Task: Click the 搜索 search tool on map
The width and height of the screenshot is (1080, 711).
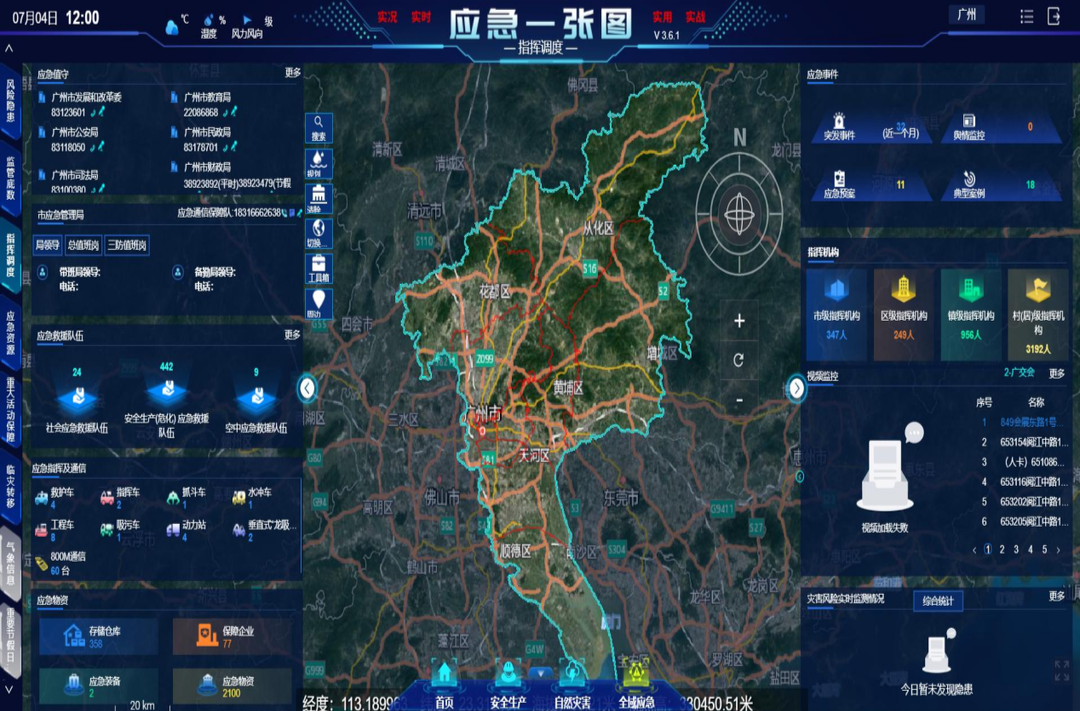Action: [318, 128]
